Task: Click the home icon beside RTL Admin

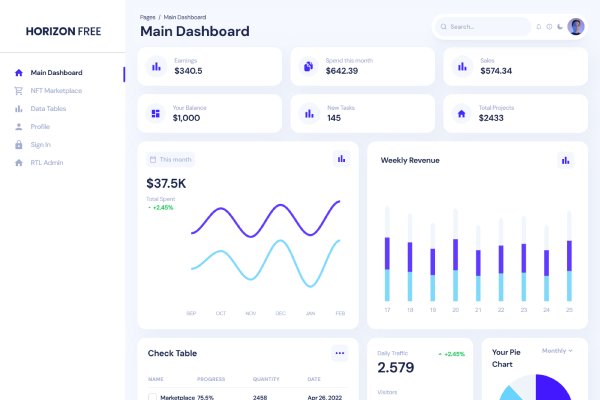Action: (19, 163)
